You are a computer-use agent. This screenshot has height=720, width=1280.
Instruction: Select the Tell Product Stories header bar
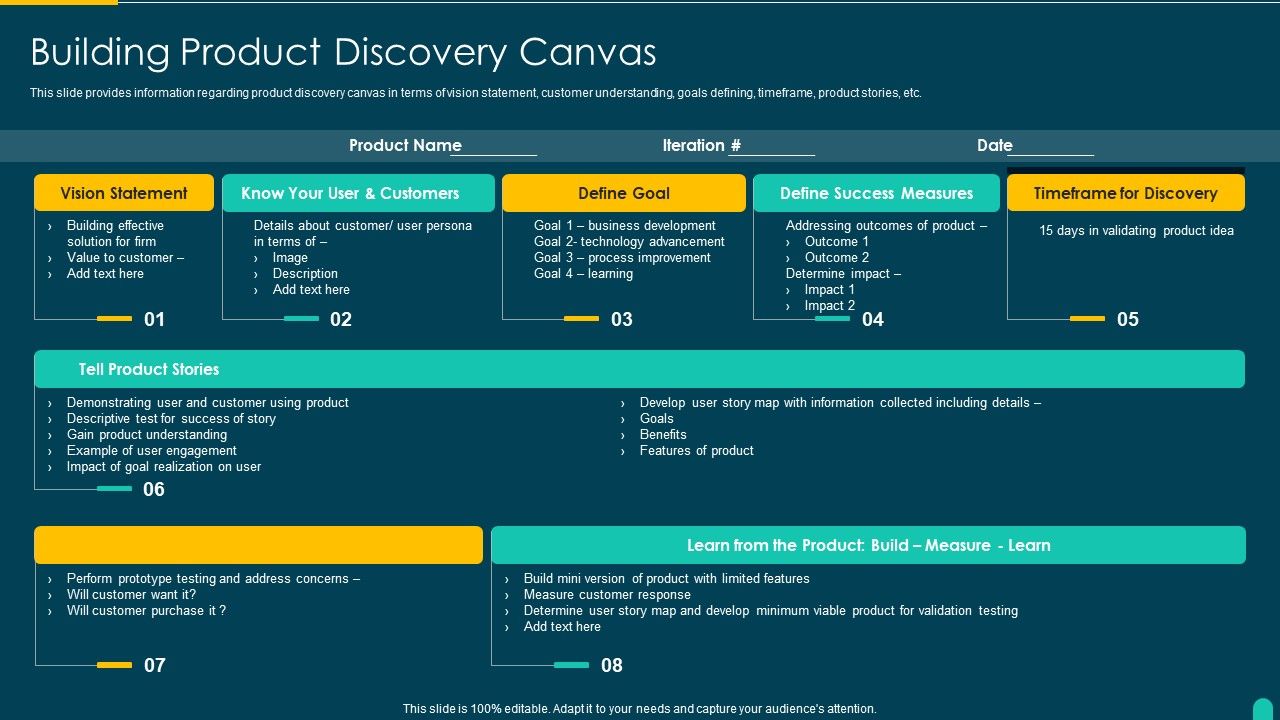click(x=640, y=369)
